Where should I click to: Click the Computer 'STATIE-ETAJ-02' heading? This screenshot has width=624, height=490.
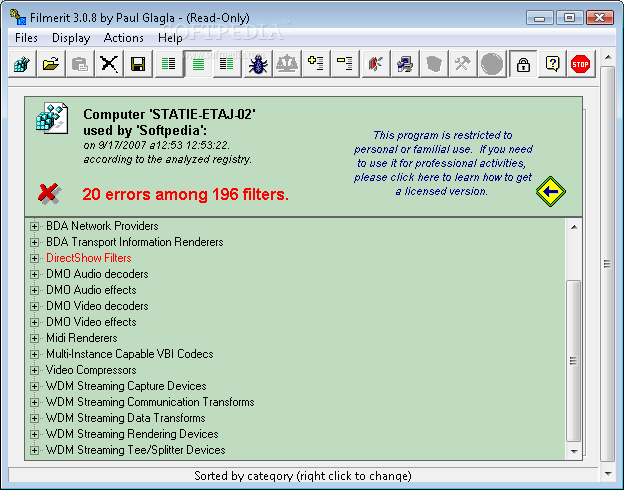[x=169, y=115]
